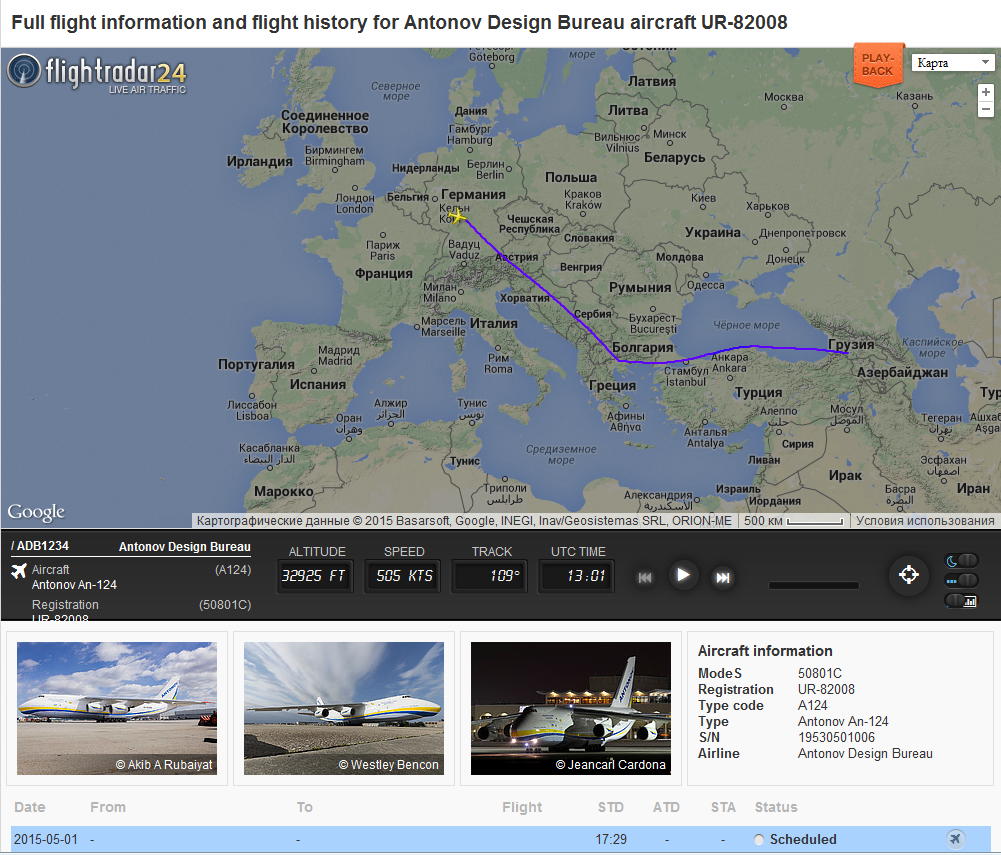
Task: Click the Грузия label at route end
Action: pos(851,344)
